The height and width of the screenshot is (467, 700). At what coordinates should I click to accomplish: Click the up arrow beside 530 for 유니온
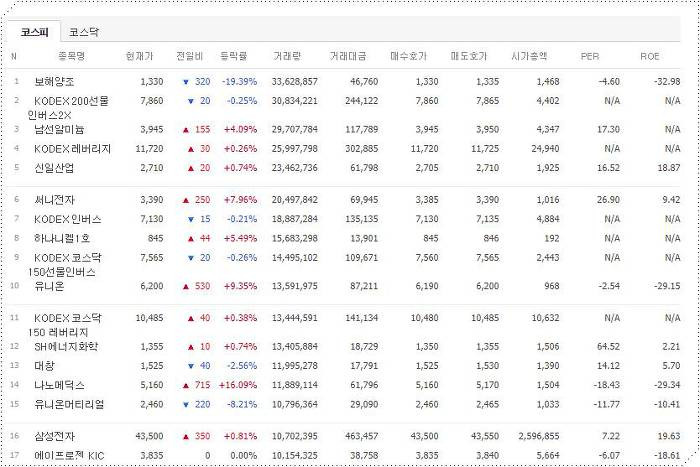[x=186, y=287]
